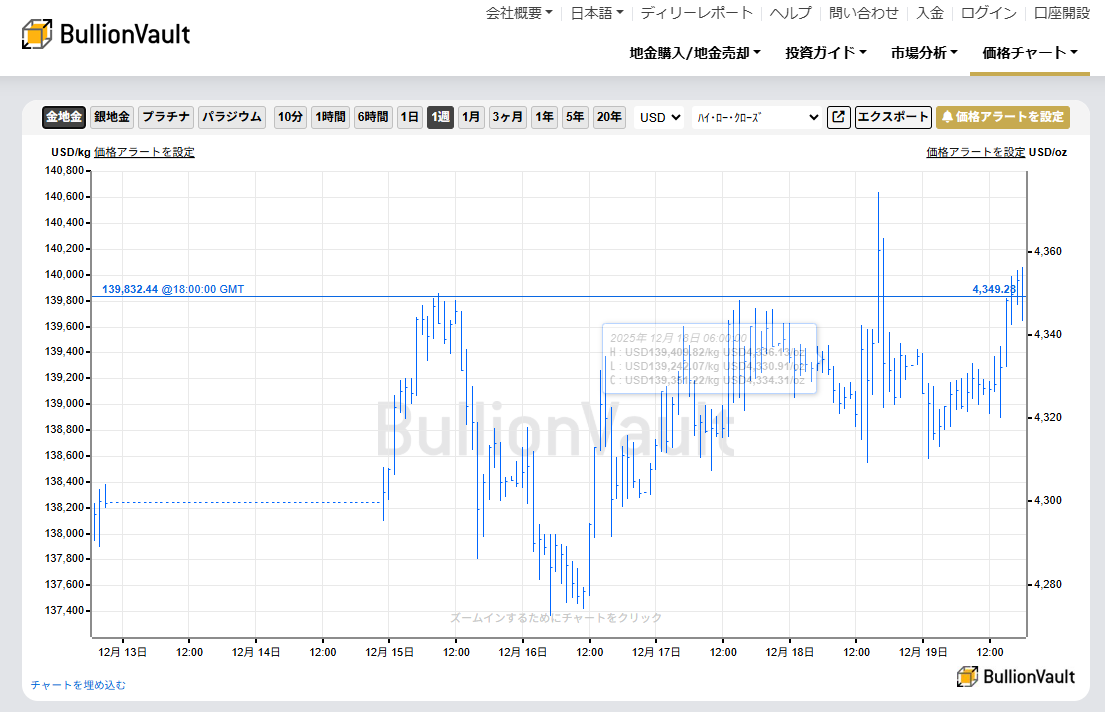Click the bell icon on 価格アラートを設定 button
The width and height of the screenshot is (1105, 712).
[948, 117]
